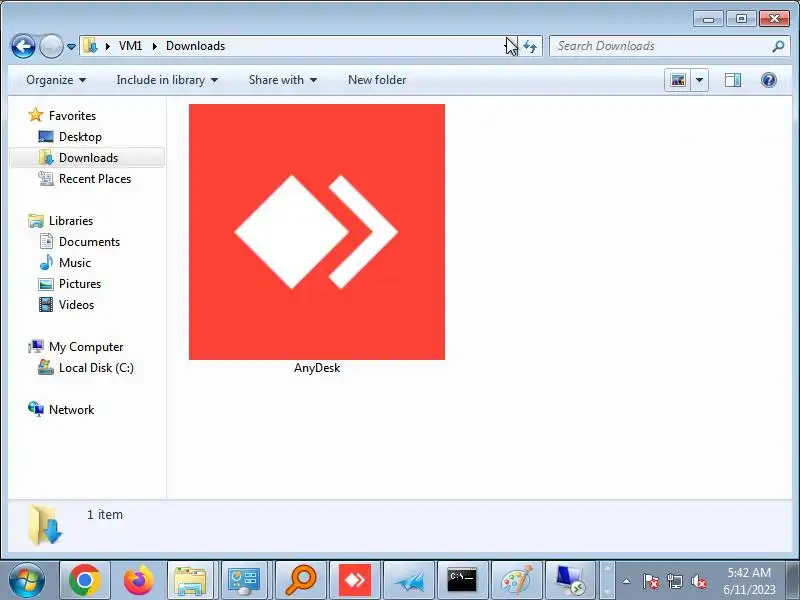Select Network in the navigation pane
Screen dimensions: 800x600
[x=71, y=410]
